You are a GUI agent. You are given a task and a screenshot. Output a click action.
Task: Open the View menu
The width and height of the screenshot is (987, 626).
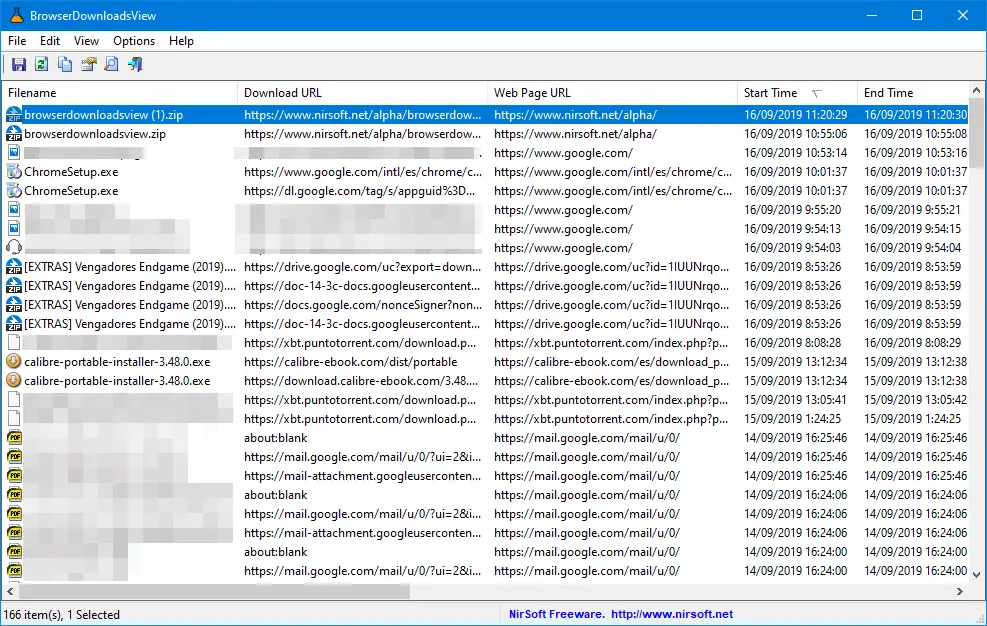pos(86,41)
